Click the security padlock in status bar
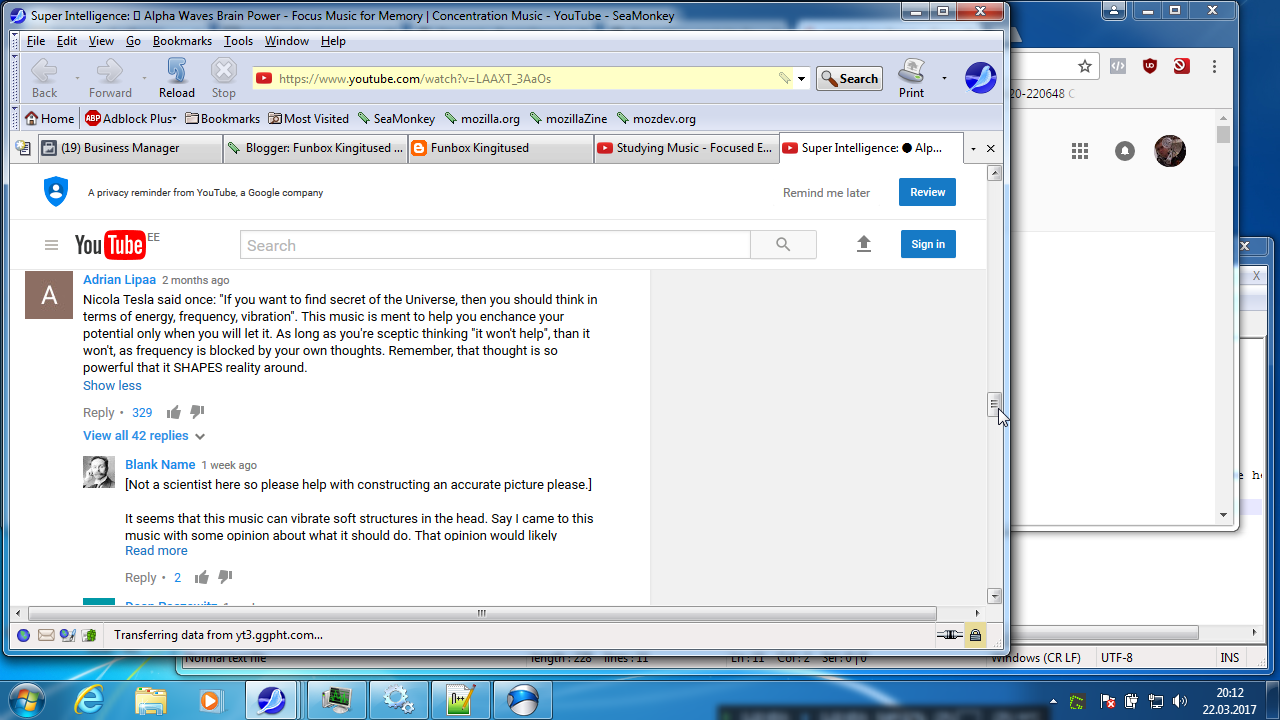The image size is (1280, 720). [975, 635]
